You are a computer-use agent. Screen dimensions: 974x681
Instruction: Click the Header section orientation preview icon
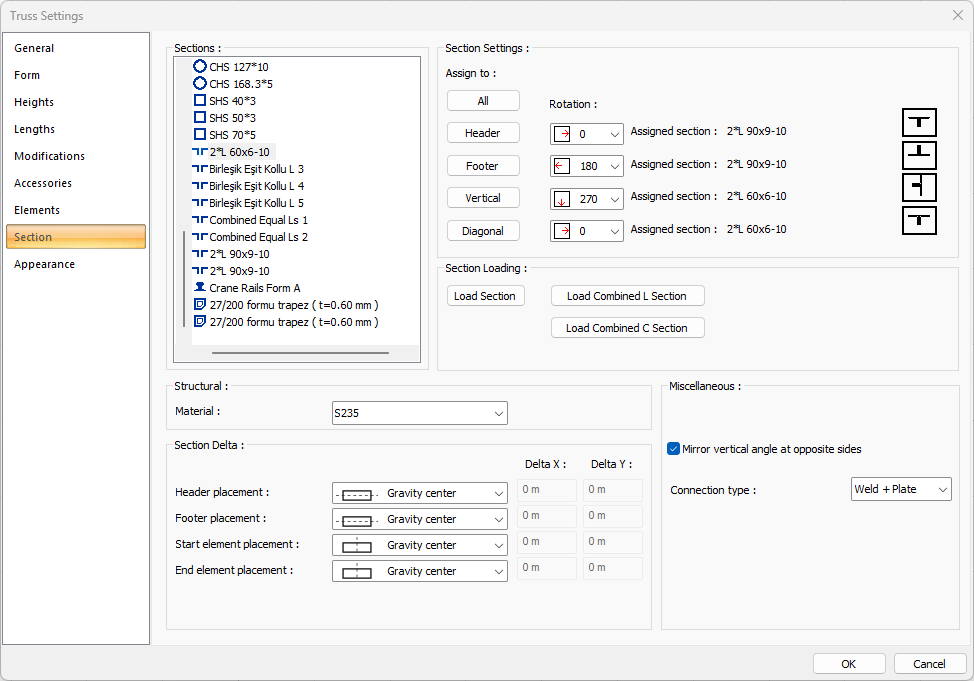(x=918, y=123)
